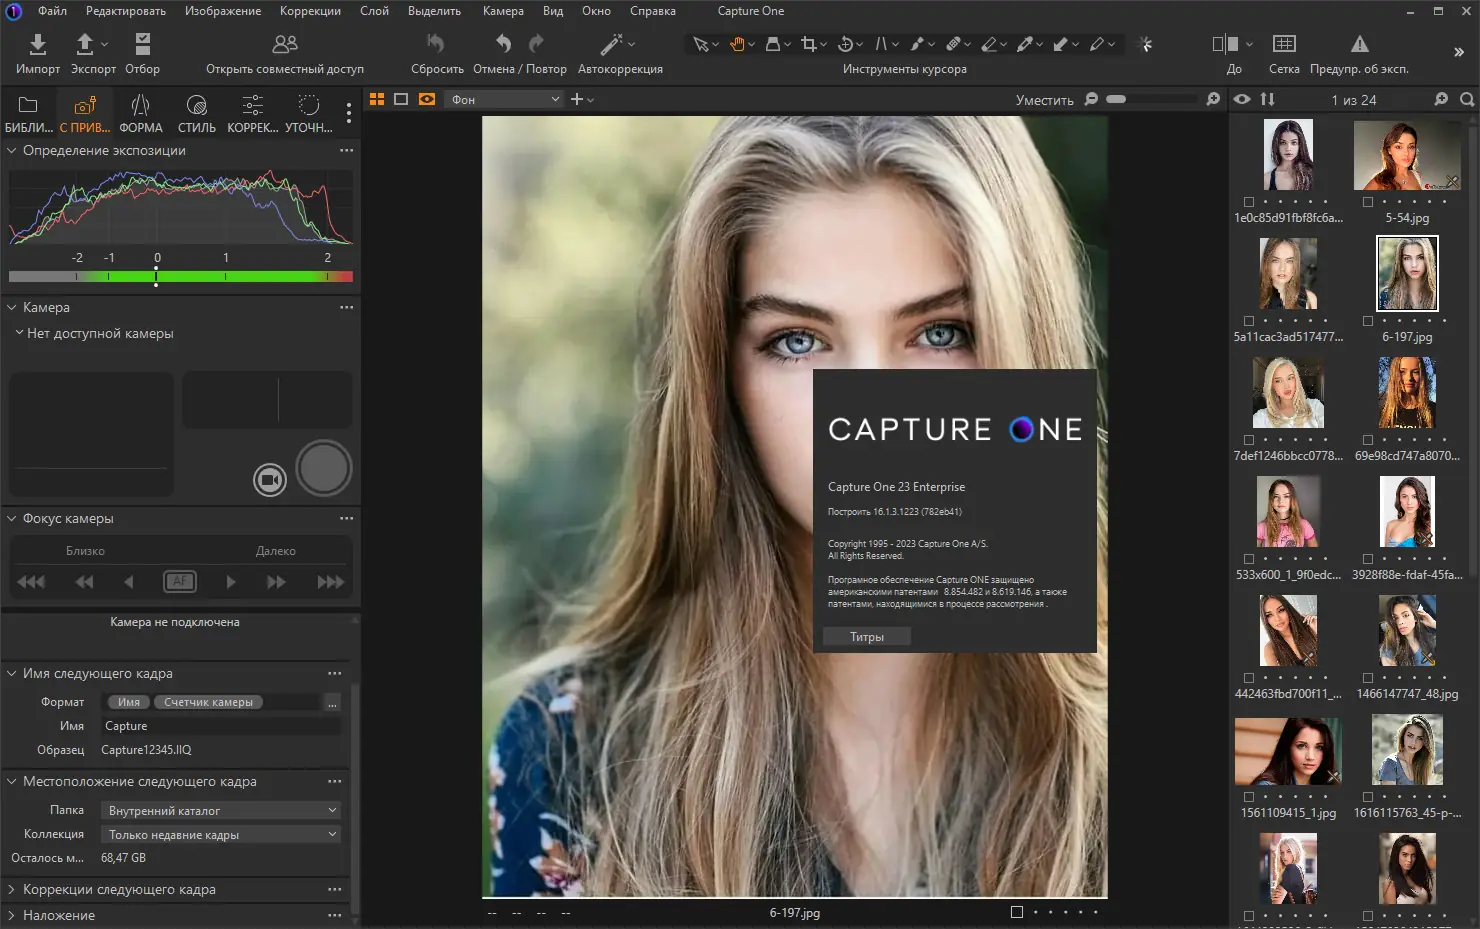
Task: Click the Import icon in toolbar
Action: pos(37,44)
